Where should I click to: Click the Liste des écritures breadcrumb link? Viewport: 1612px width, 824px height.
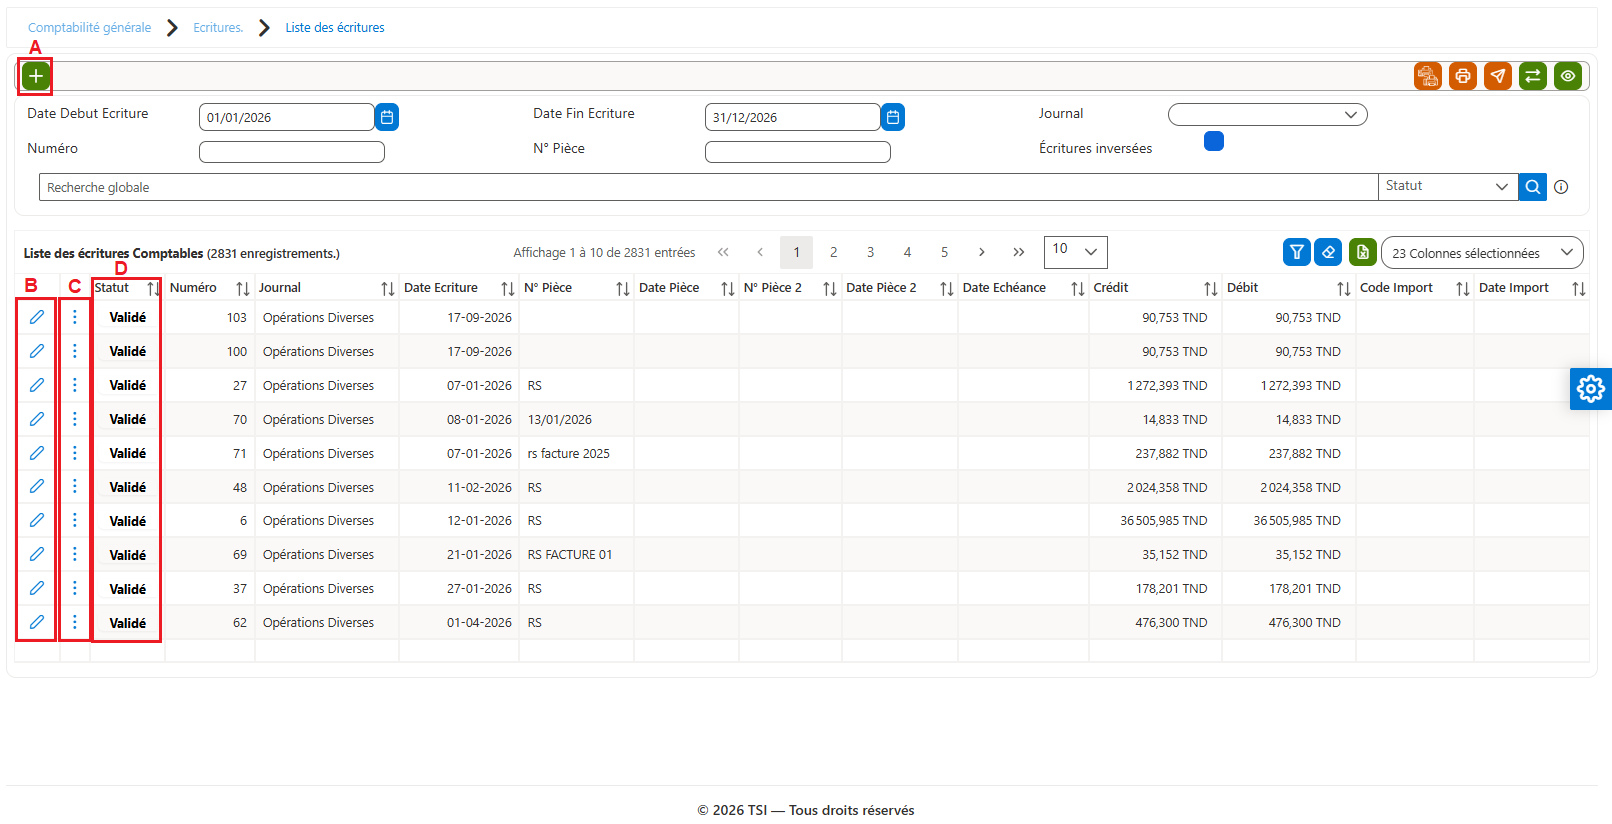(335, 28)
